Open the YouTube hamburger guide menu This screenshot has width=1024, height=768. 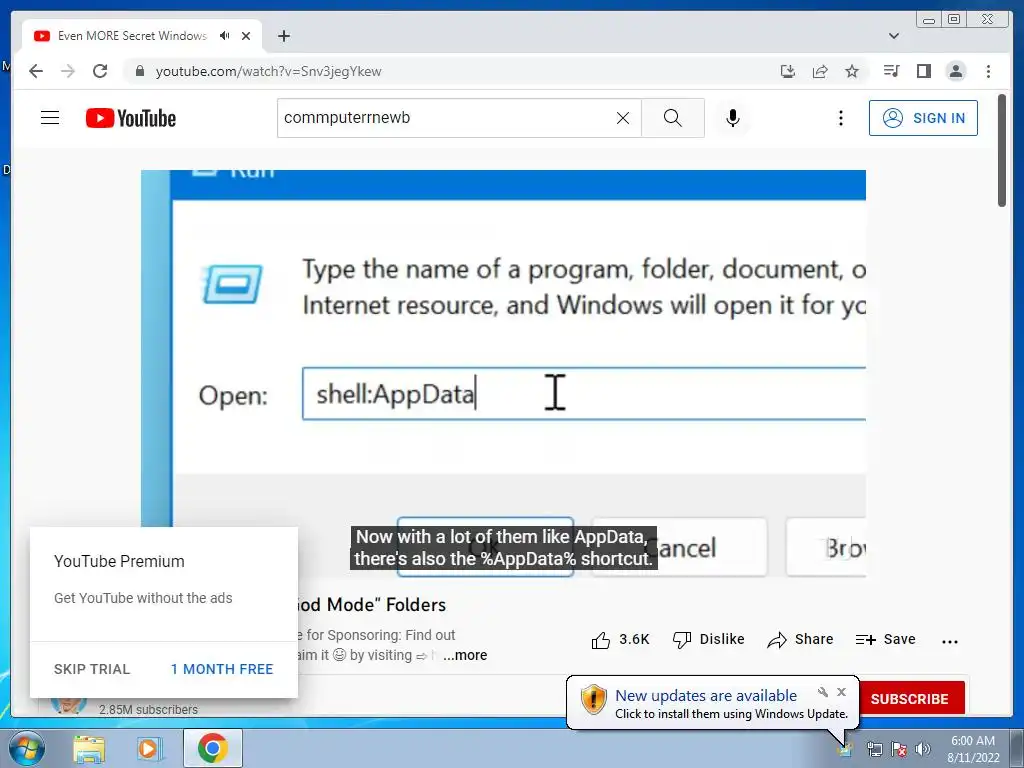pyautogui.click(x=50, y=118)
